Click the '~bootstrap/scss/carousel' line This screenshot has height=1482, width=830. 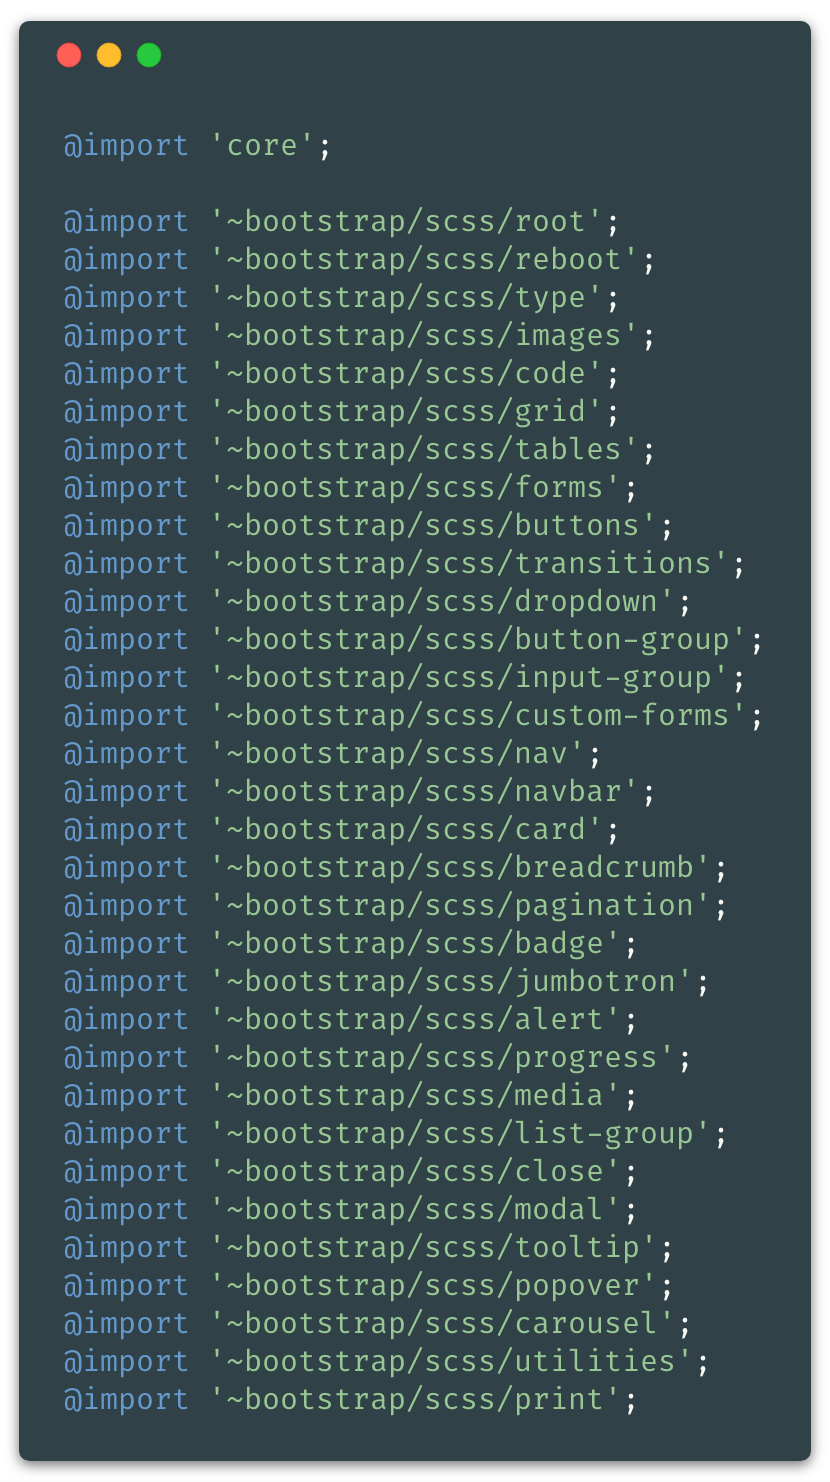coord(378,1324)
